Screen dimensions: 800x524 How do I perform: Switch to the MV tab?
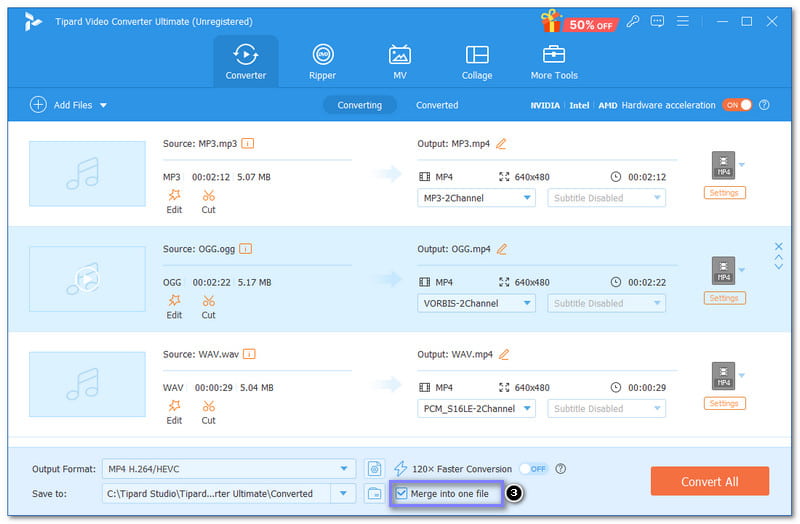pyautogui.click(x=399, y=62)
